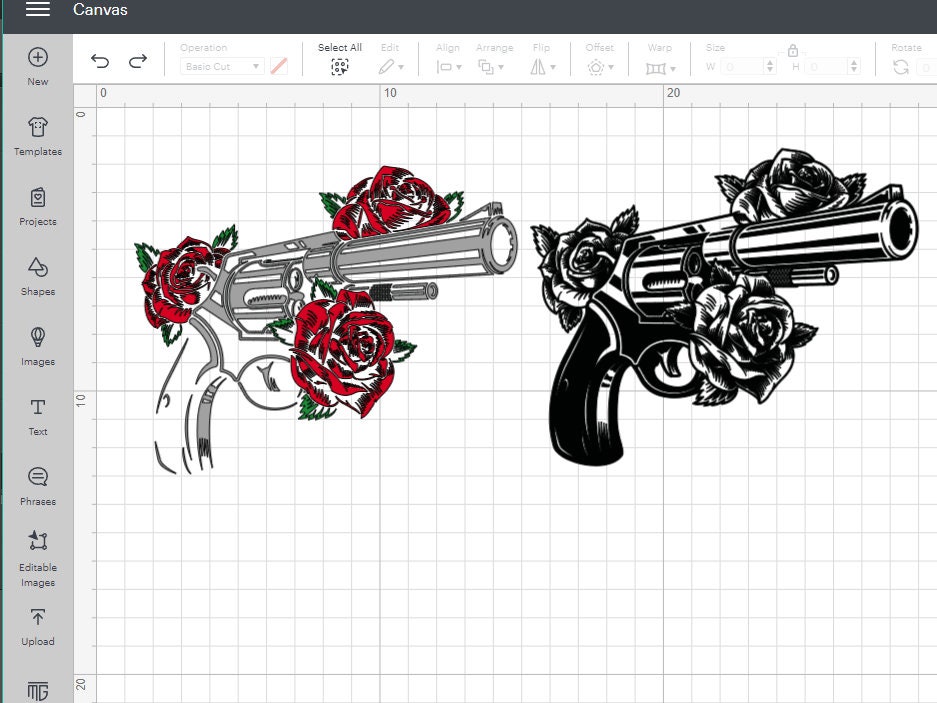Open the Operation Basic Cut dropdown
Screen dimensions: 937x703
[x=222, y=66]
